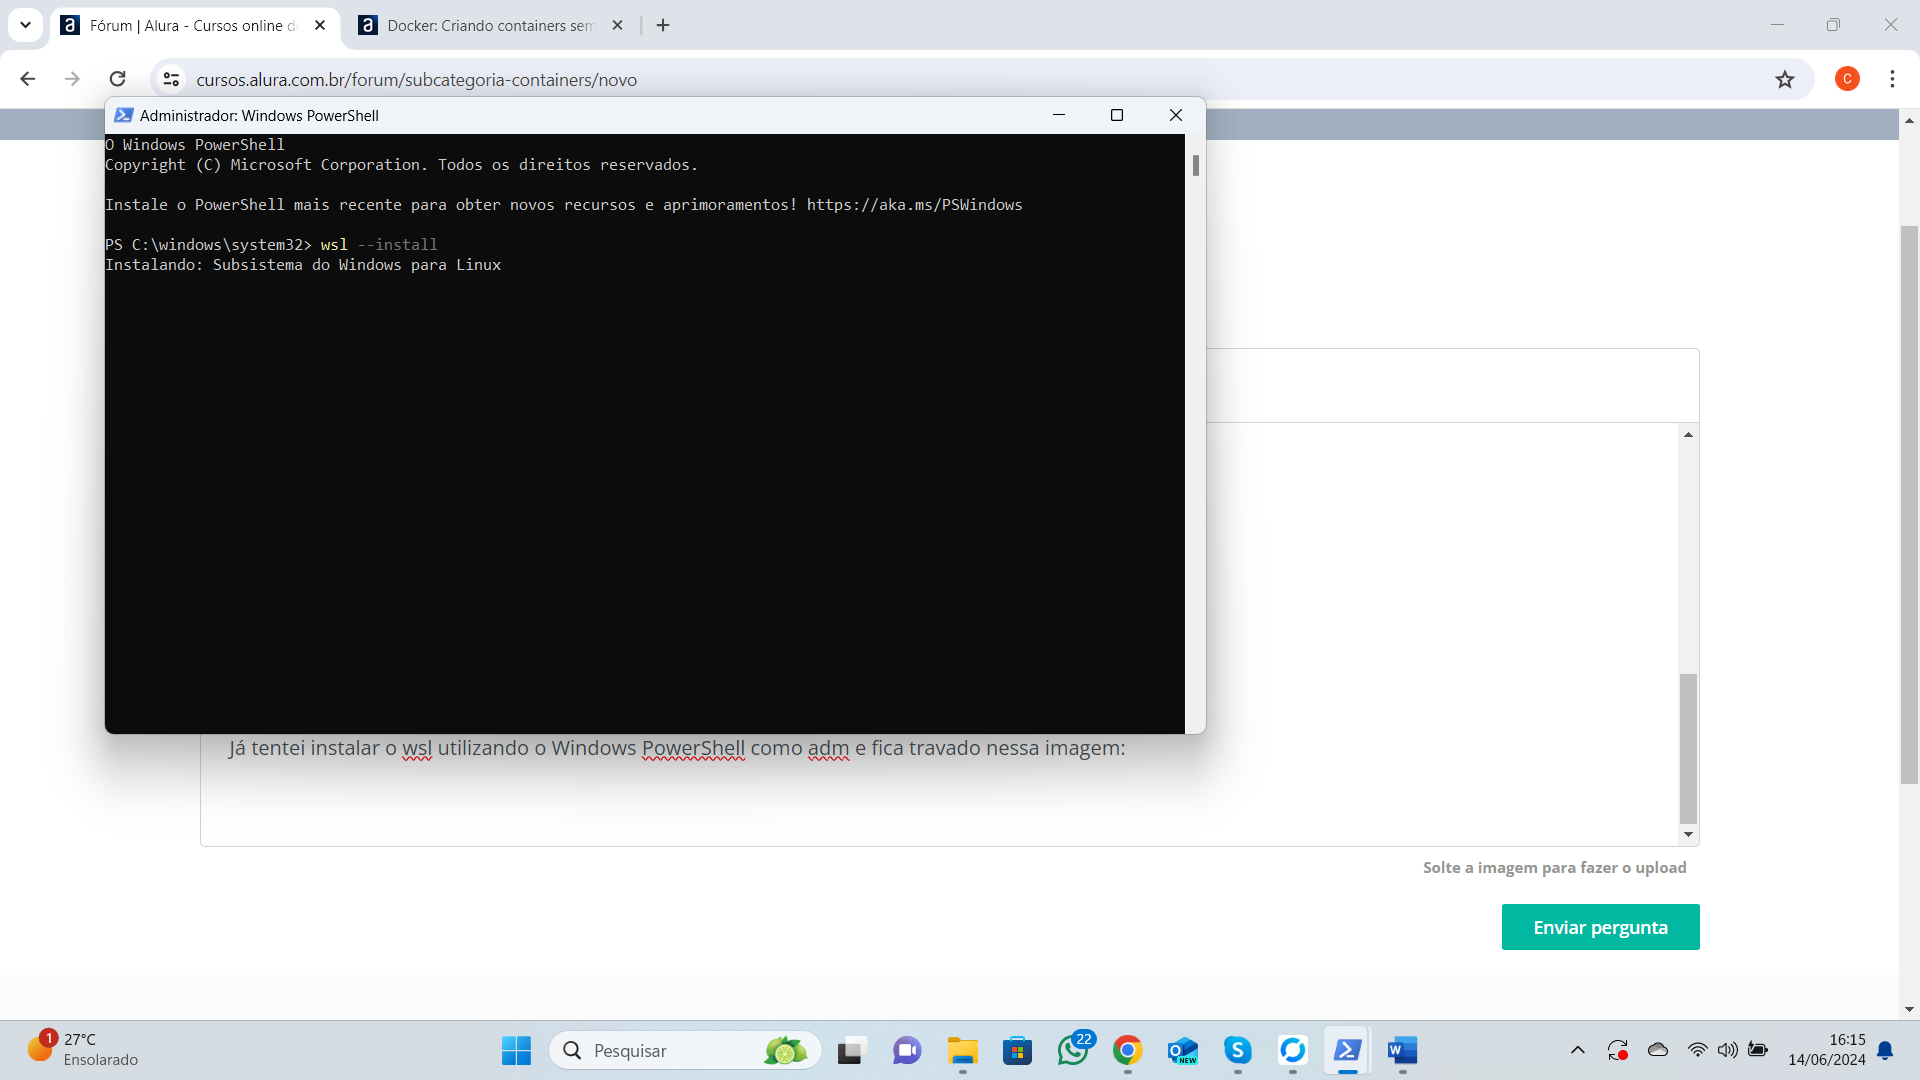Open volume control in system tray
The width and height of the screenshot is (1920, 1080).
[x=1727, y=1050]
